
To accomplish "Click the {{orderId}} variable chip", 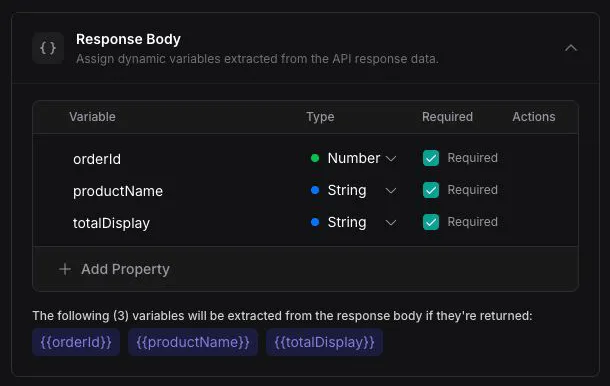I will (x=76, y=342).
